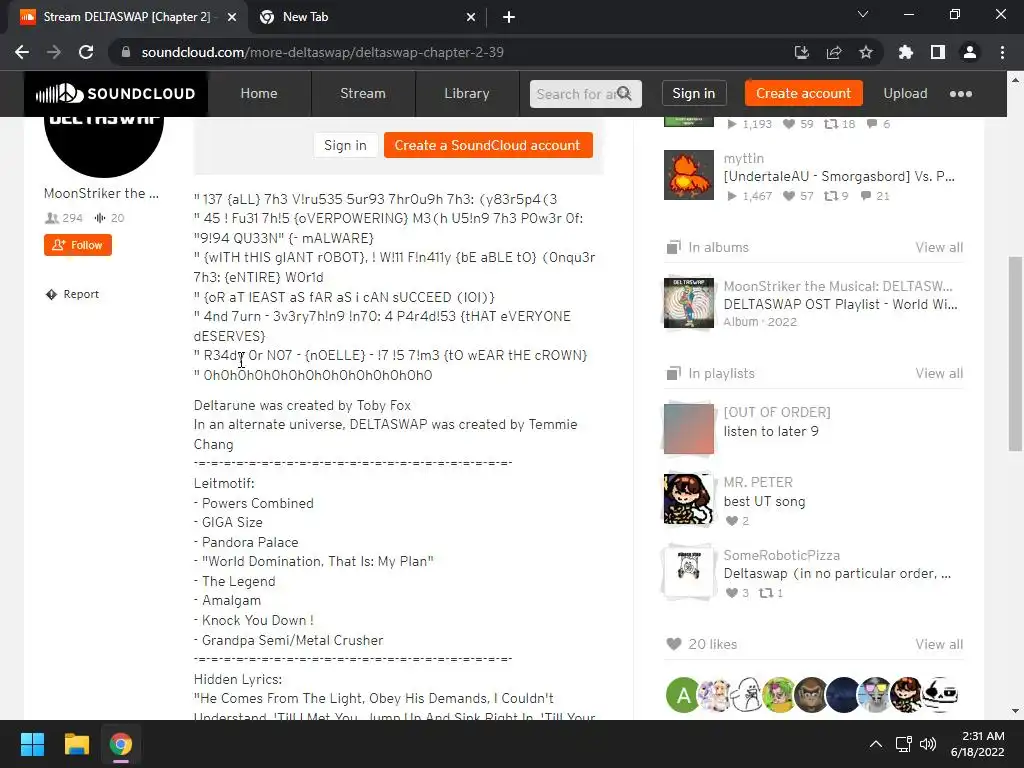
Task: Open the network tray icon
Action: (x=904, y=744)
